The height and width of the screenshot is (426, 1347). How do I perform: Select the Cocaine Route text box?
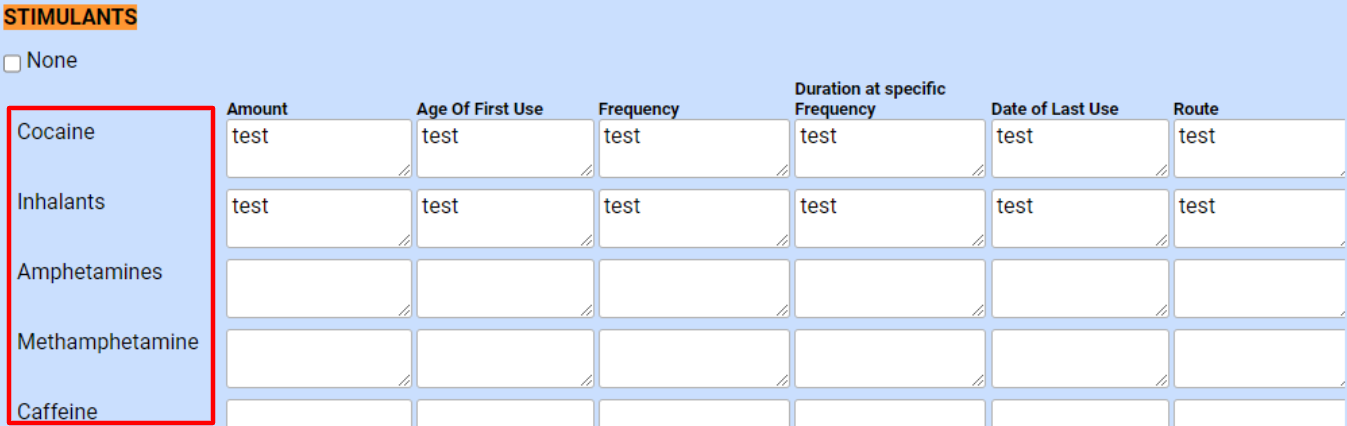point(1259,148)
